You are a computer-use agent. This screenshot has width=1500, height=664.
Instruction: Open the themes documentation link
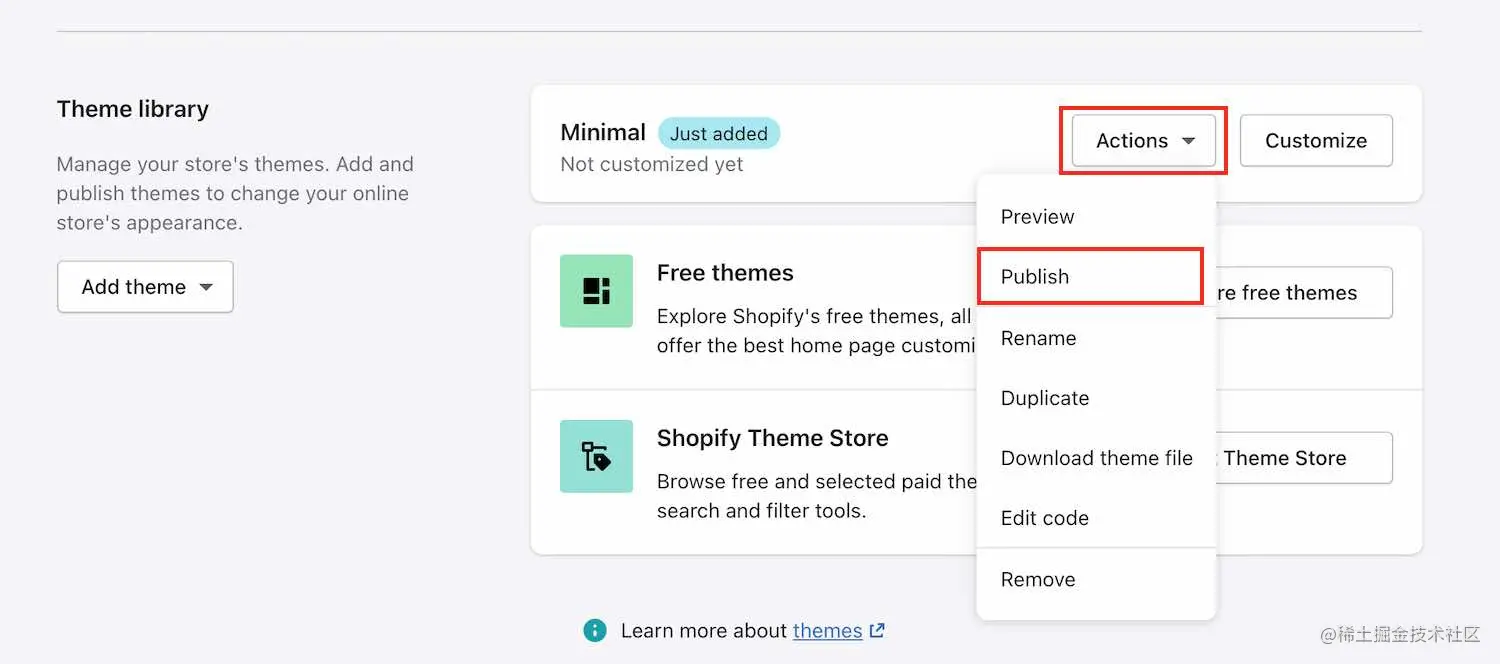point(827,630)
